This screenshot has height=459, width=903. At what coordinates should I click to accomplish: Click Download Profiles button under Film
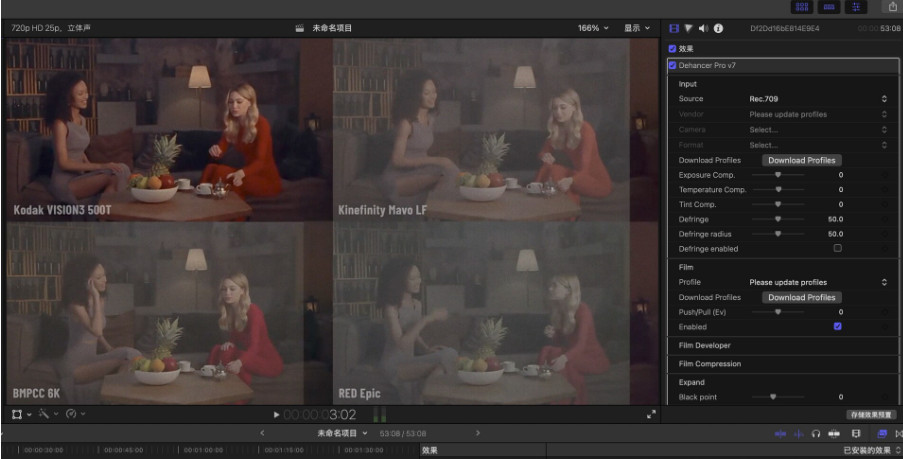tap(802, 297)
